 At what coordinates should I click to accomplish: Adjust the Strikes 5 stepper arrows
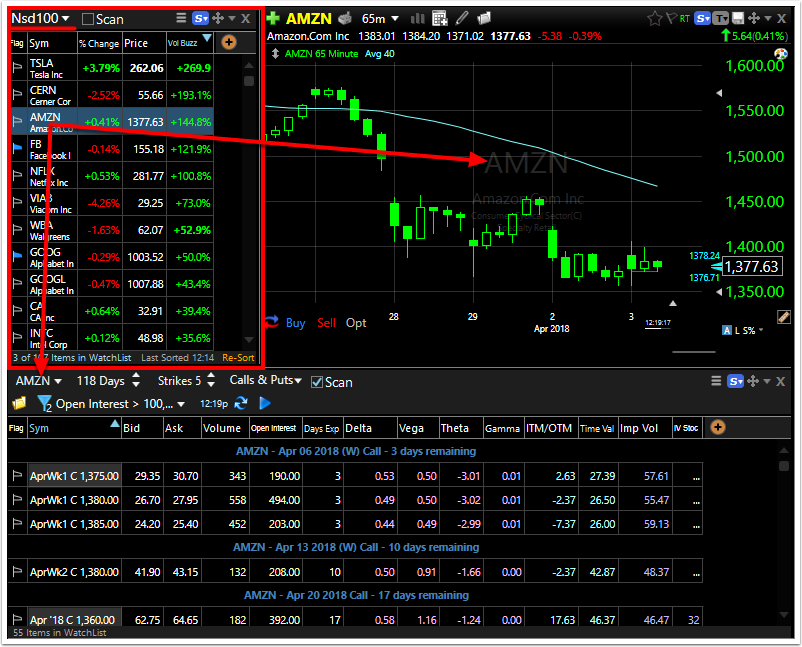click(x=211, y=380)
